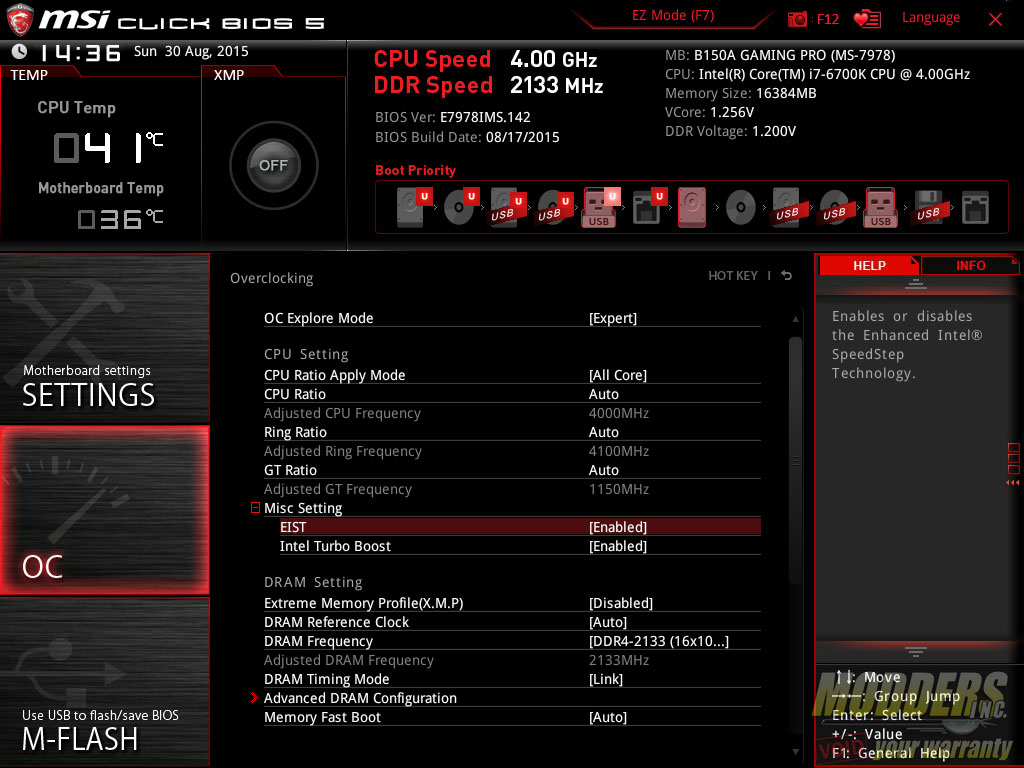
Task: Click the Overclocking page heading
Action: click(272, 278)
